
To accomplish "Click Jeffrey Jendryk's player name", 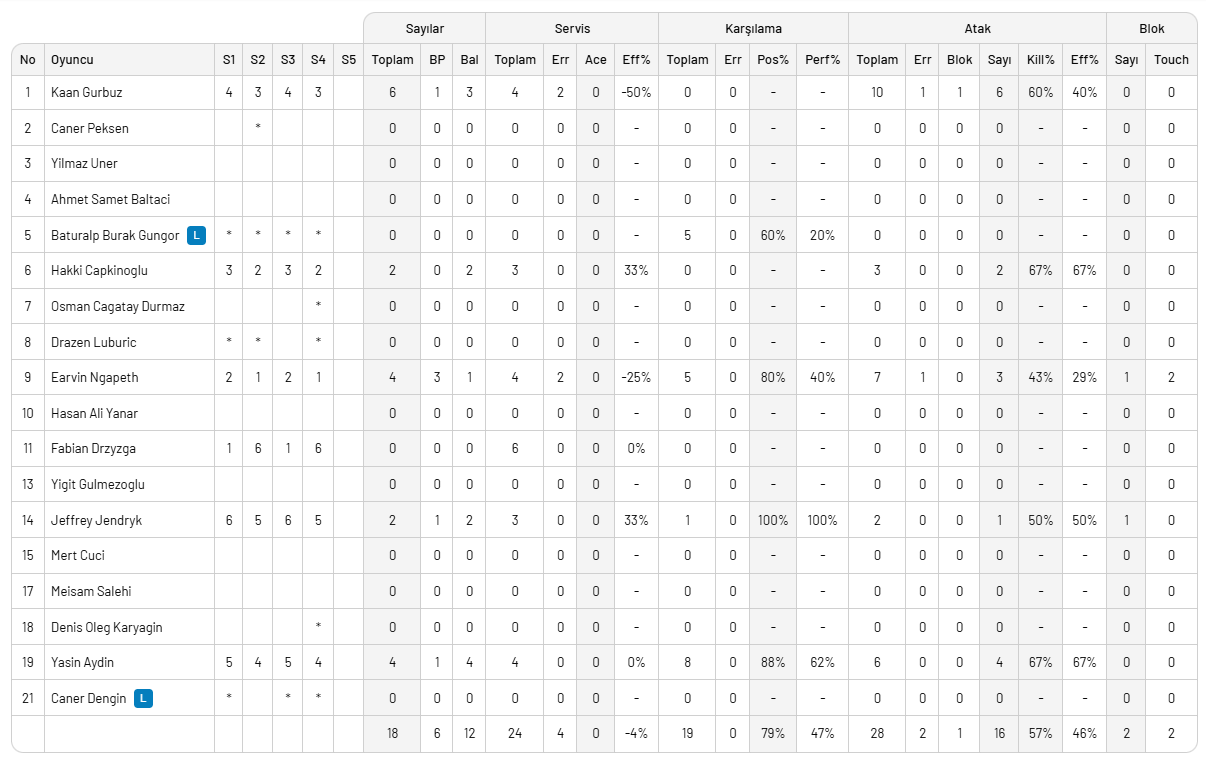I will tap(98, 520).
